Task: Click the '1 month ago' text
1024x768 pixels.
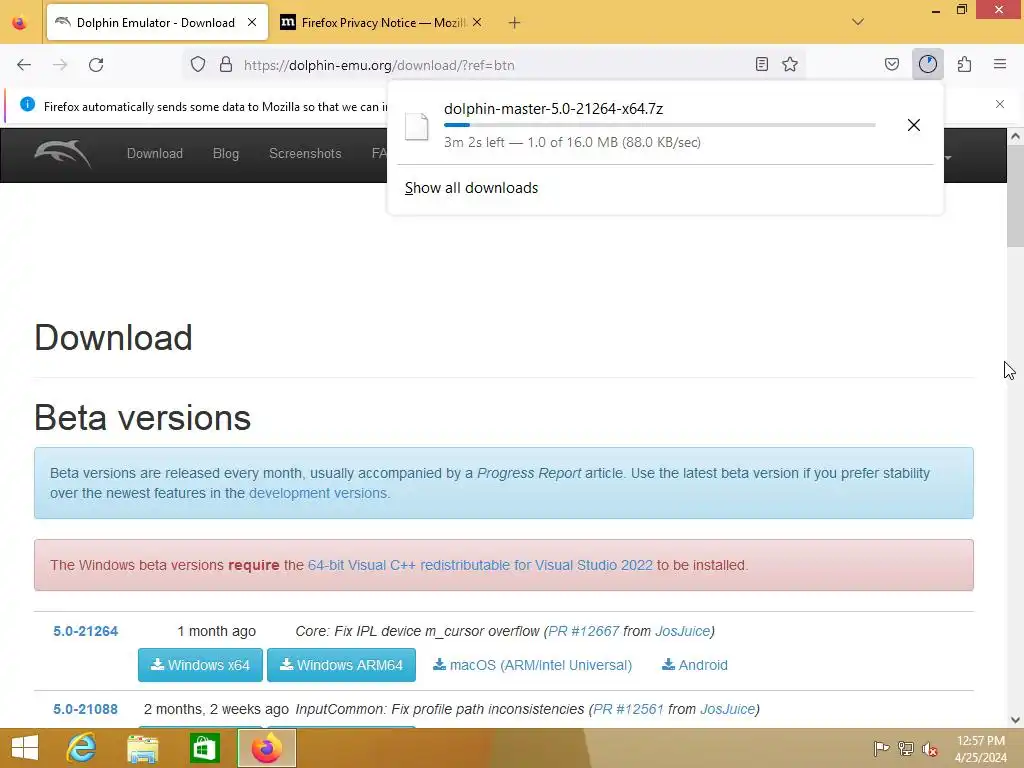Action: [x=216, y=631]
